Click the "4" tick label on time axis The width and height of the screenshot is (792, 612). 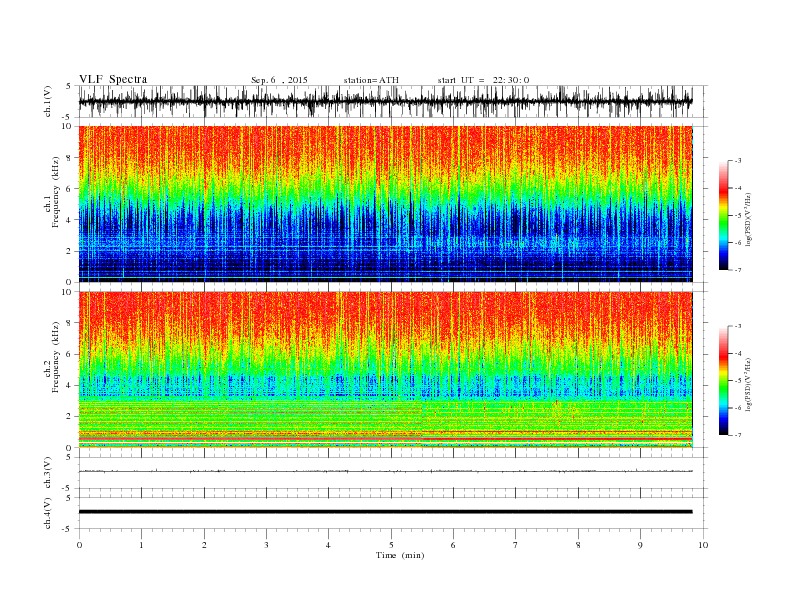pos(328,545)
